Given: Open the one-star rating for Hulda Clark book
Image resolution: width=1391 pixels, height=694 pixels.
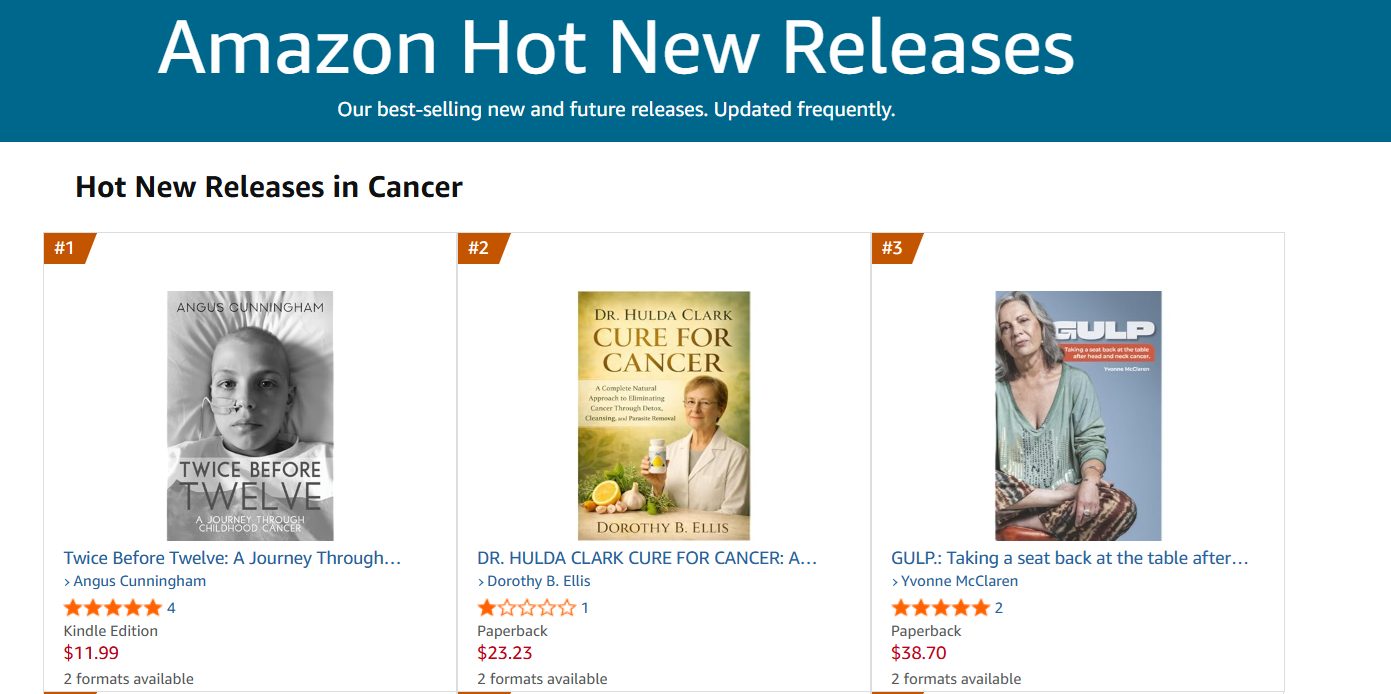Looking at the screenshot, I should tap(527, 608).
